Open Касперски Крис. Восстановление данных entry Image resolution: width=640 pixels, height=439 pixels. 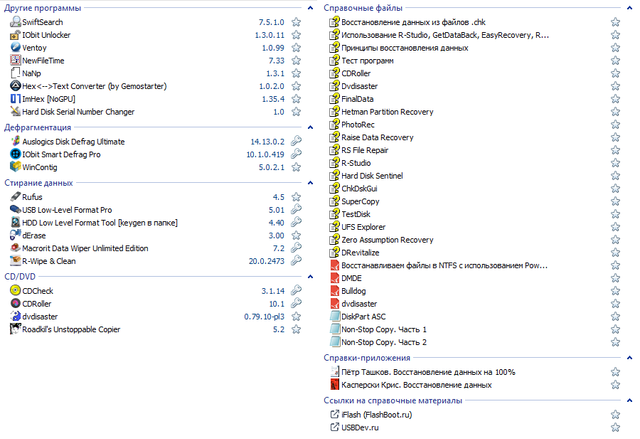pyautogui.click(x=416, y=385)
